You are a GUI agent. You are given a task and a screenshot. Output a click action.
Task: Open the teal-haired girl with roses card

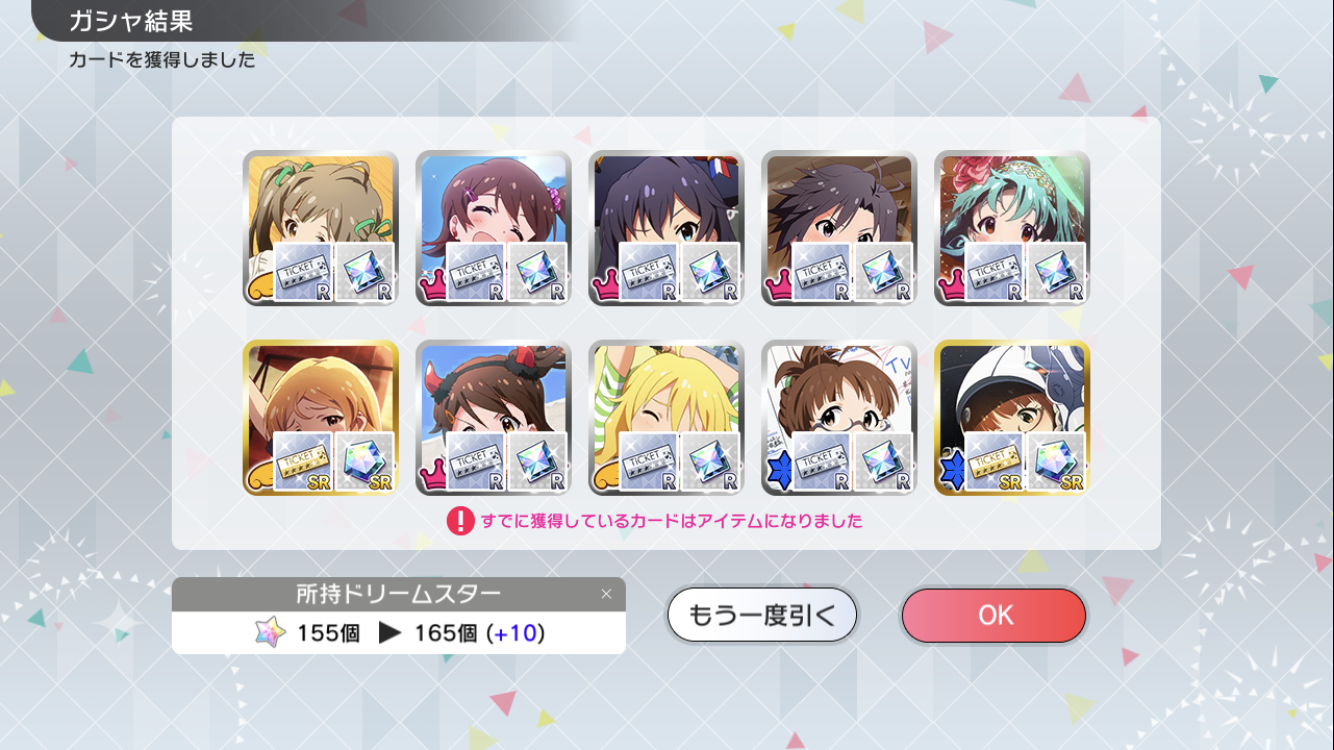[1012, 228]
